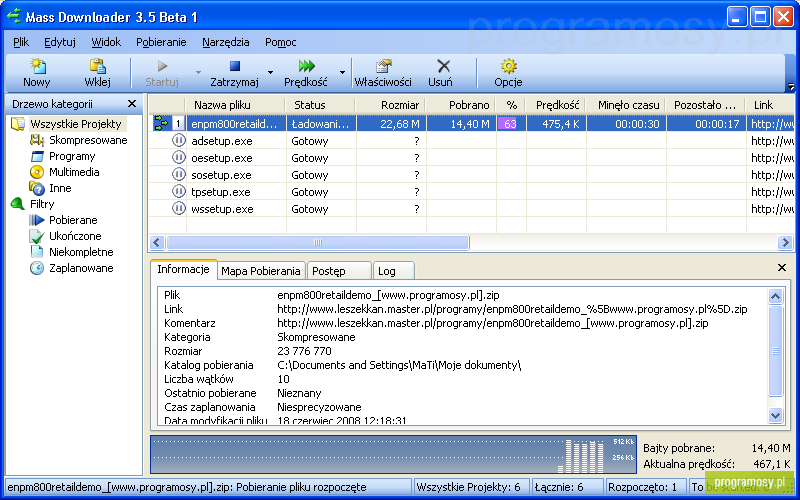
Task: Open dropdown arrow next to Startuj
Action: [x=198, y=73]
